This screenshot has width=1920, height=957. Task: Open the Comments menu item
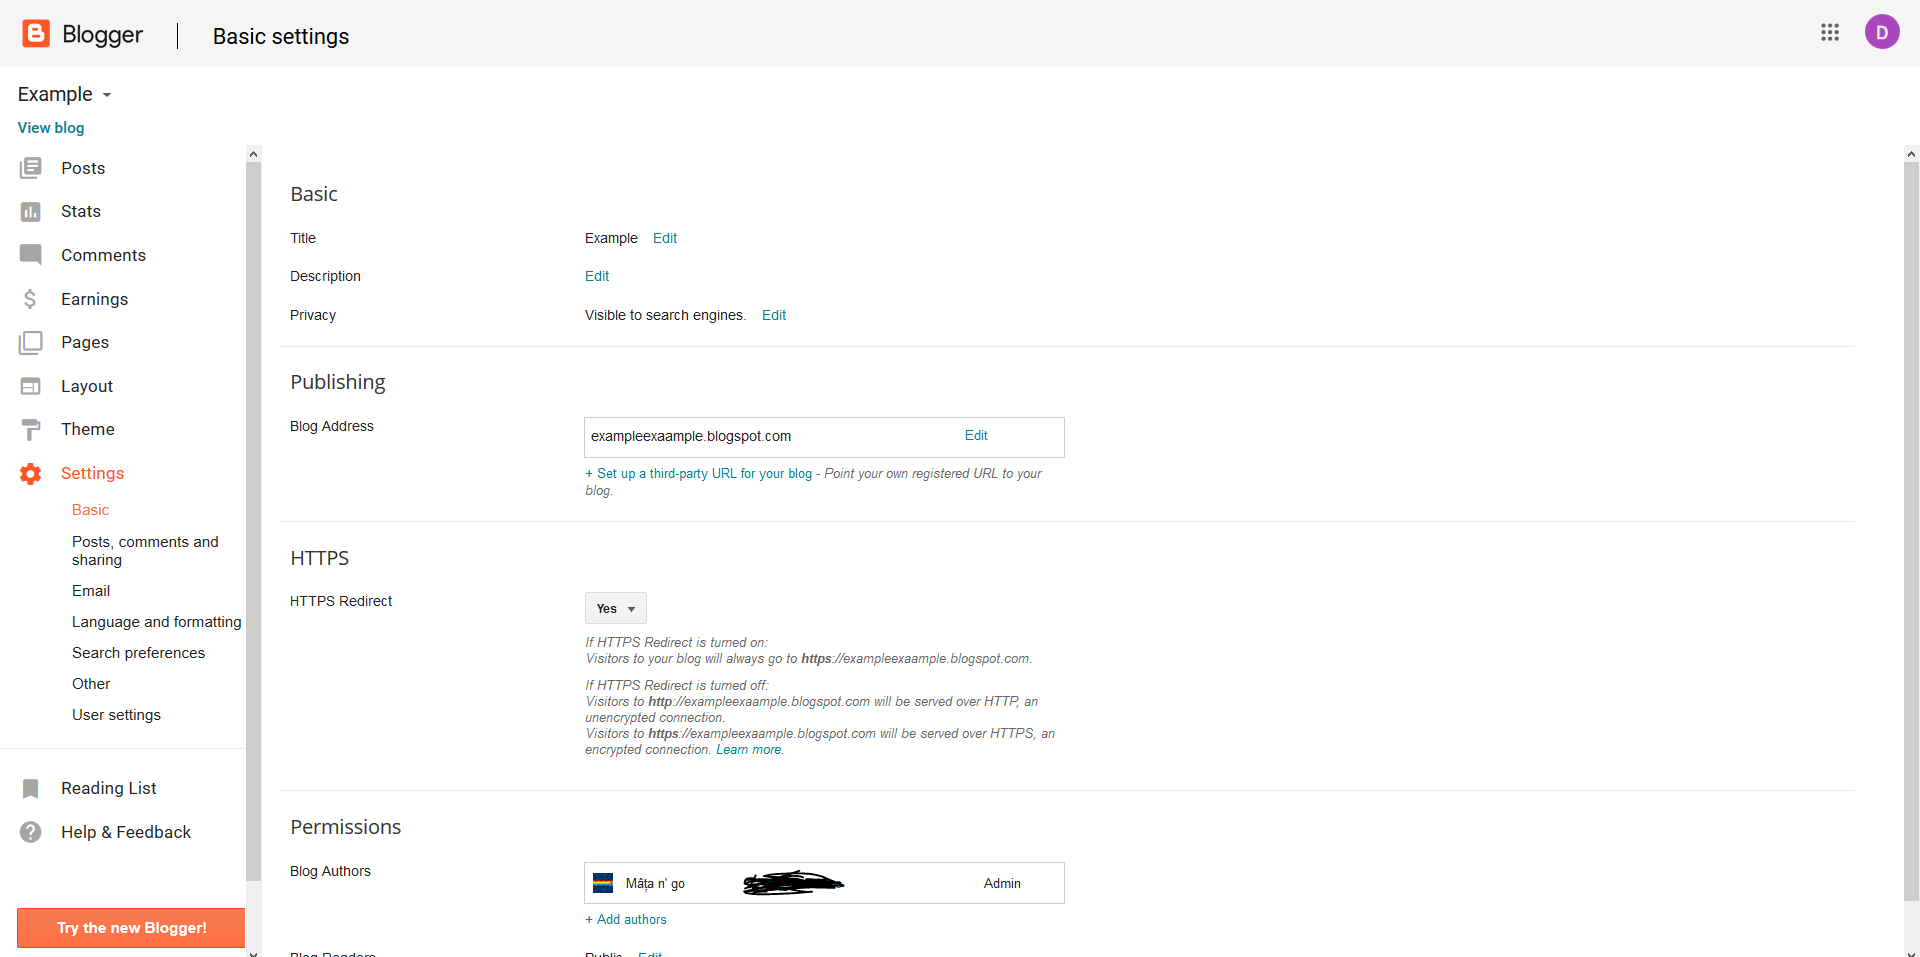click(103, 255)
